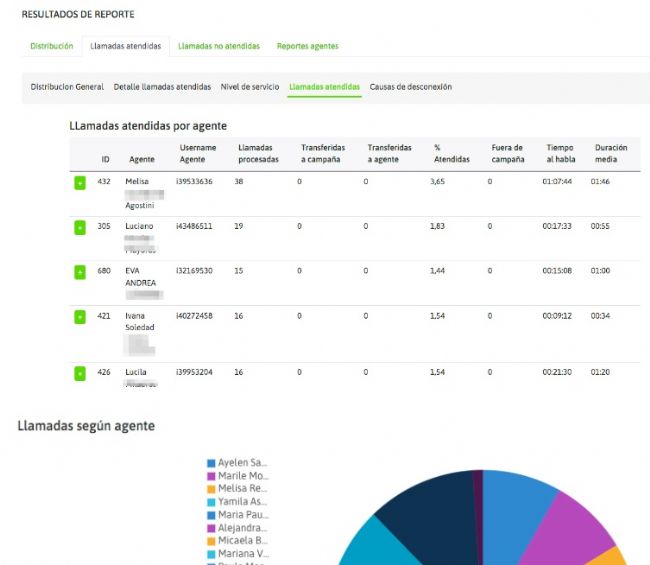Viewport: 650px width, 565px height.
Task: Toggle Alejandra... legend swatch
Action: click(x=211, y=528)
